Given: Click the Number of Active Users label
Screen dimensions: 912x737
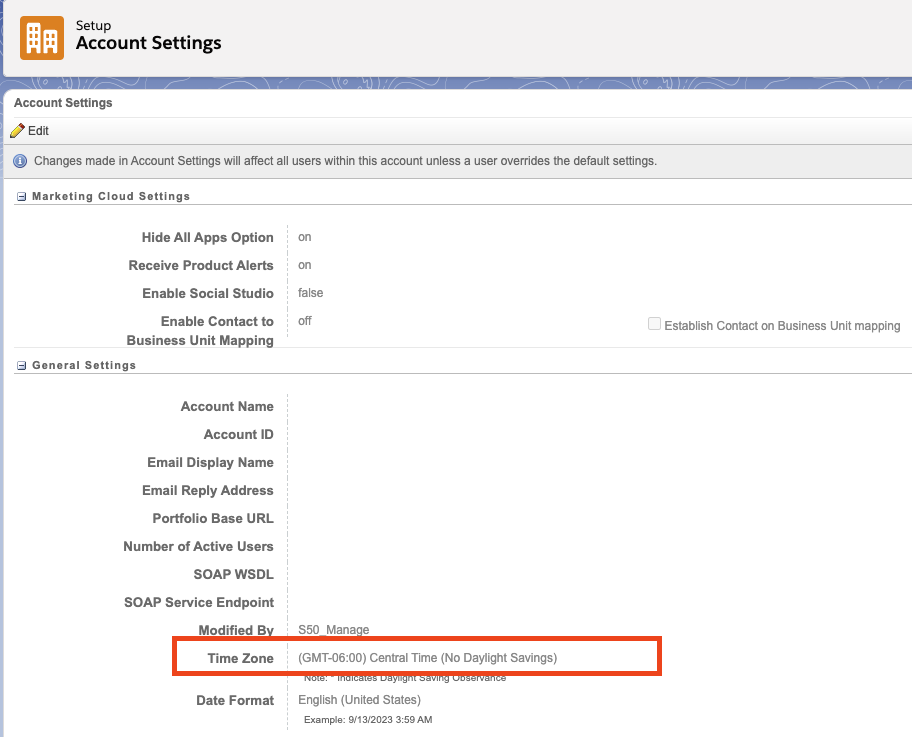Looking at the screenshot, I should pyautogui.click(x=198, y=546).
